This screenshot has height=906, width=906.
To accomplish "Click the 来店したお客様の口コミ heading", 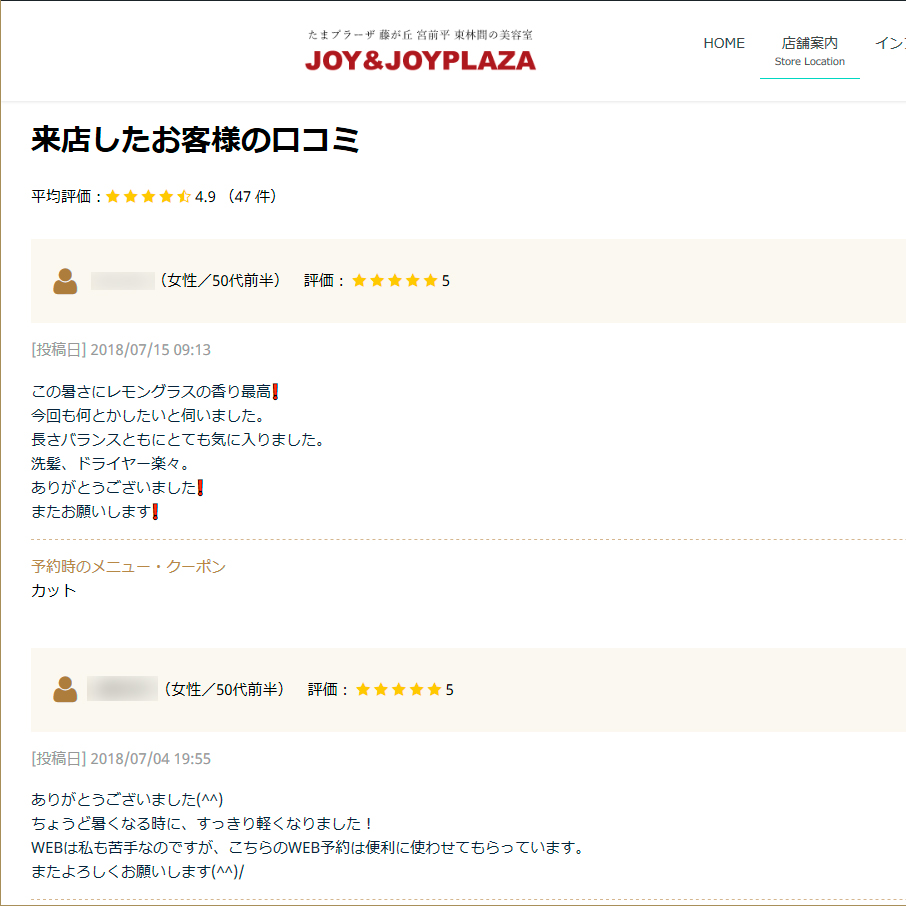I will pyautogui.click(x=195, y=141).
